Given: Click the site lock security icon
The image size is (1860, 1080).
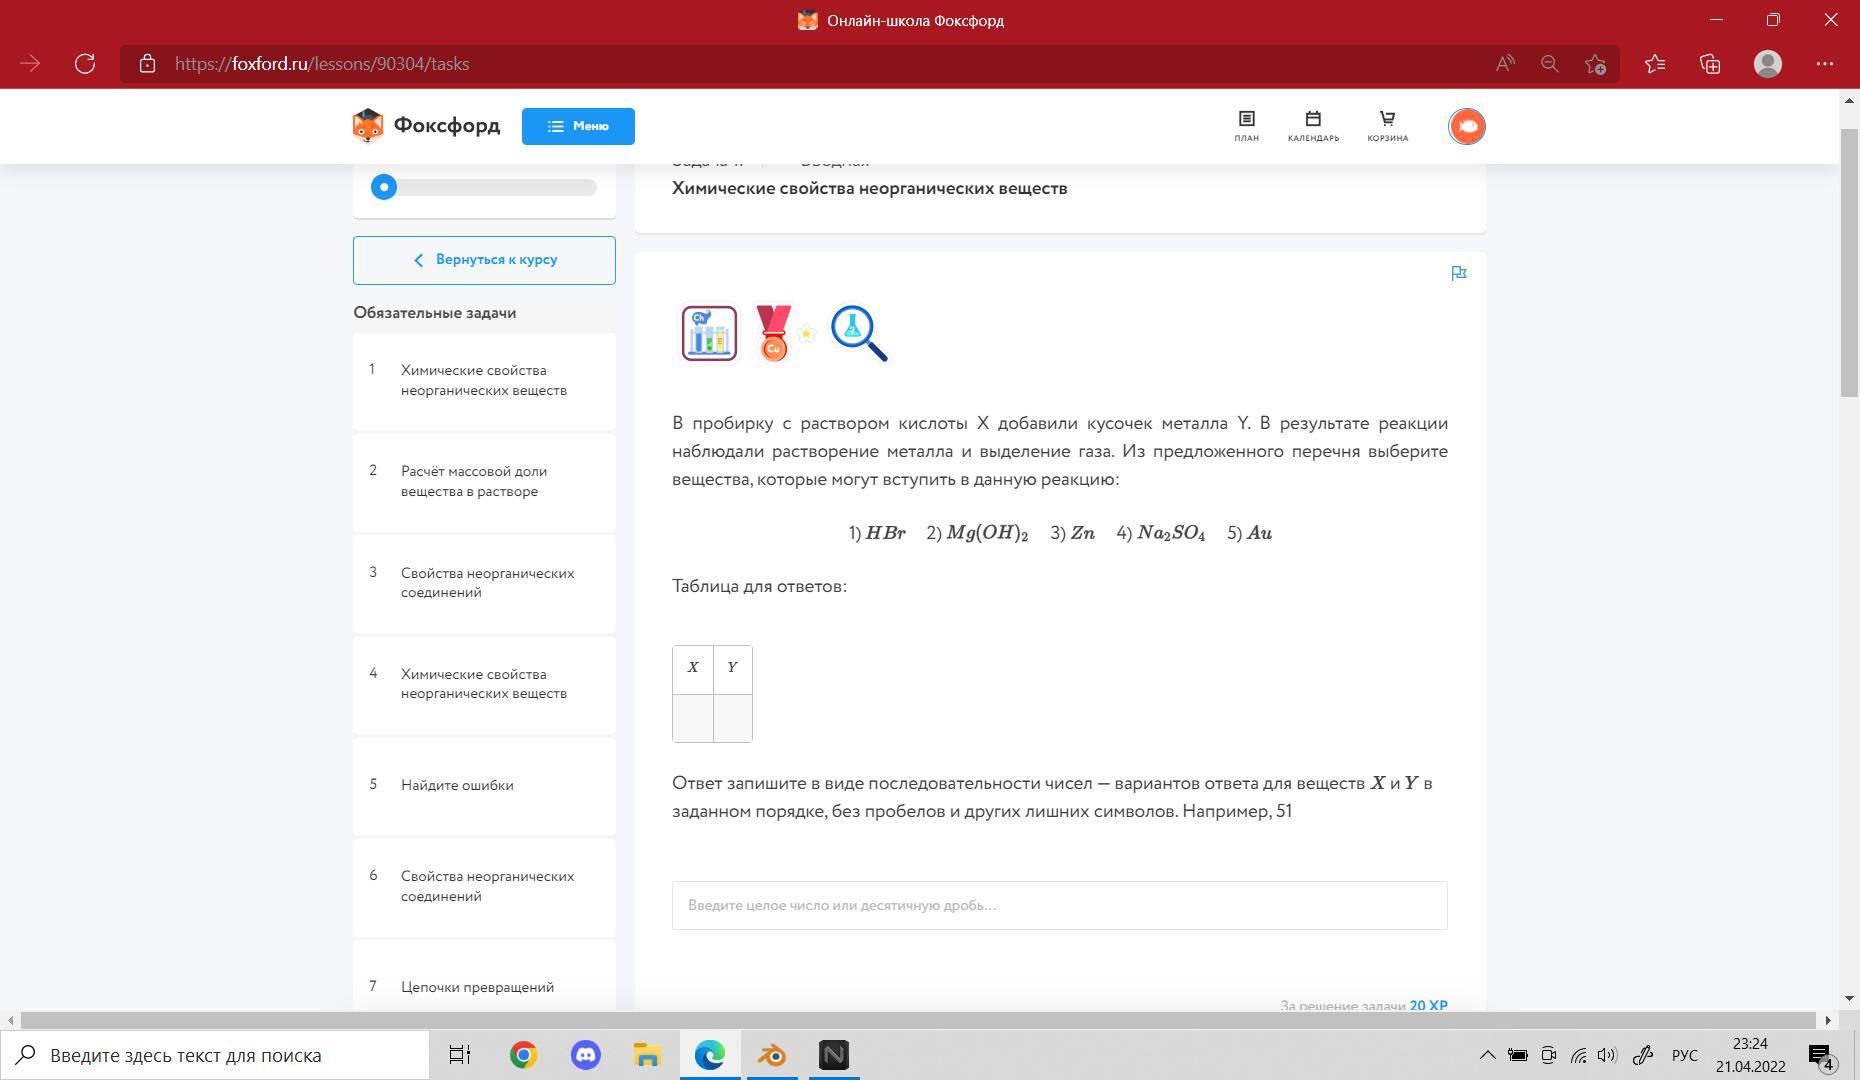Looking at the screenshot, I should click(x=148, y=64).
